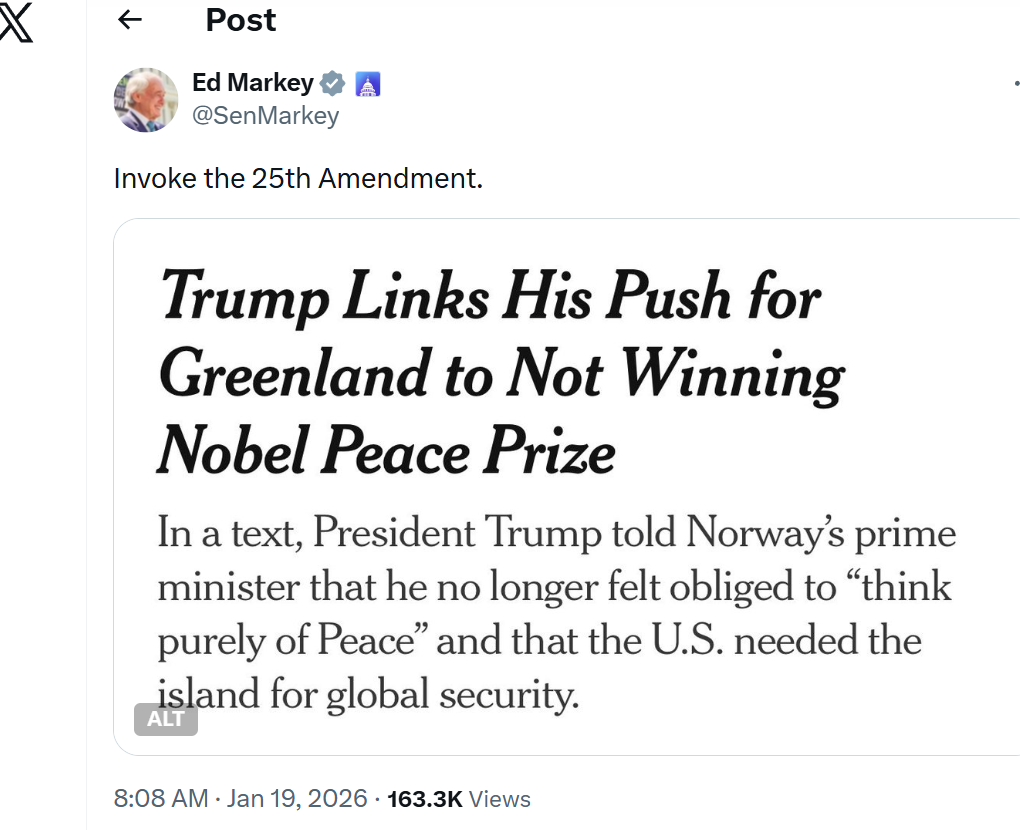Click the "Post" page heading
Image resolution: width=1020 pixels, height=830 pixels.
(241, 20)
